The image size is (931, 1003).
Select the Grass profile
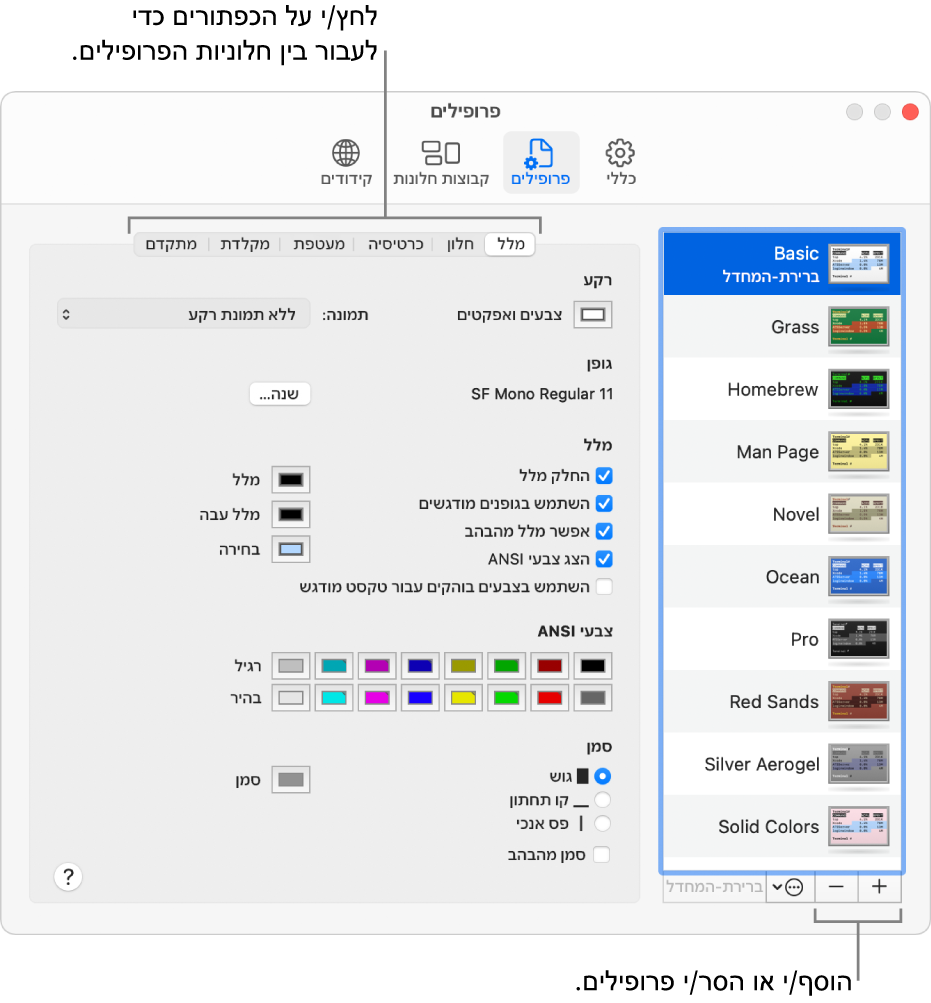point(782,326)
